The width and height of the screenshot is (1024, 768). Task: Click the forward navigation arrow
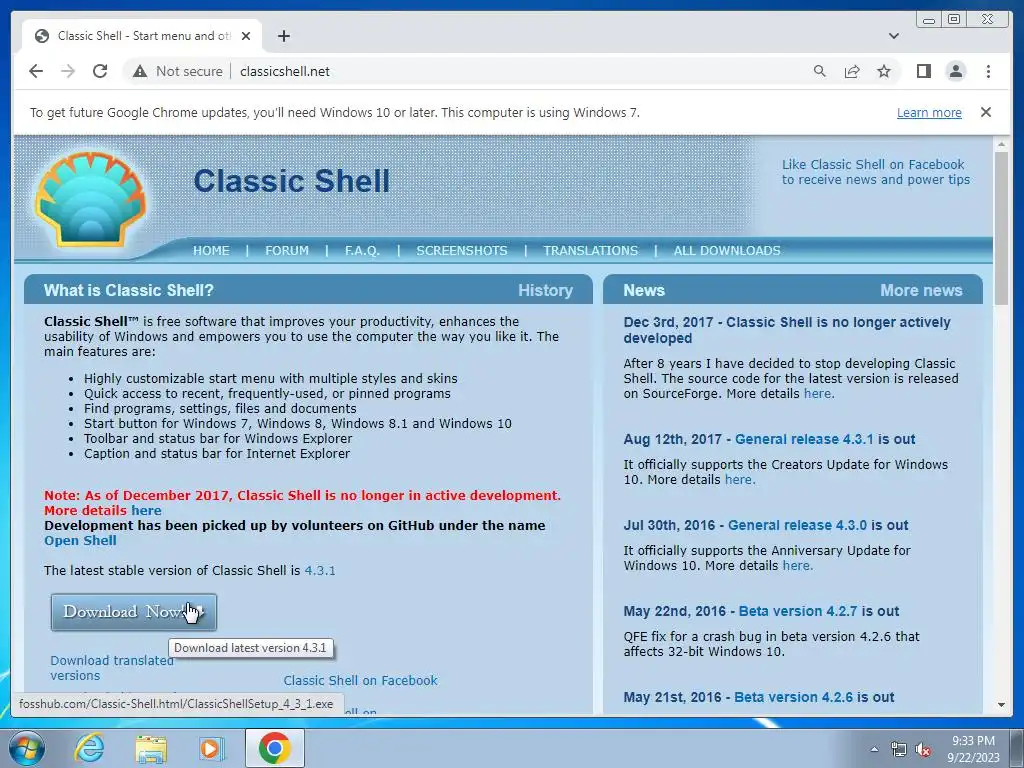coord(68,71)
